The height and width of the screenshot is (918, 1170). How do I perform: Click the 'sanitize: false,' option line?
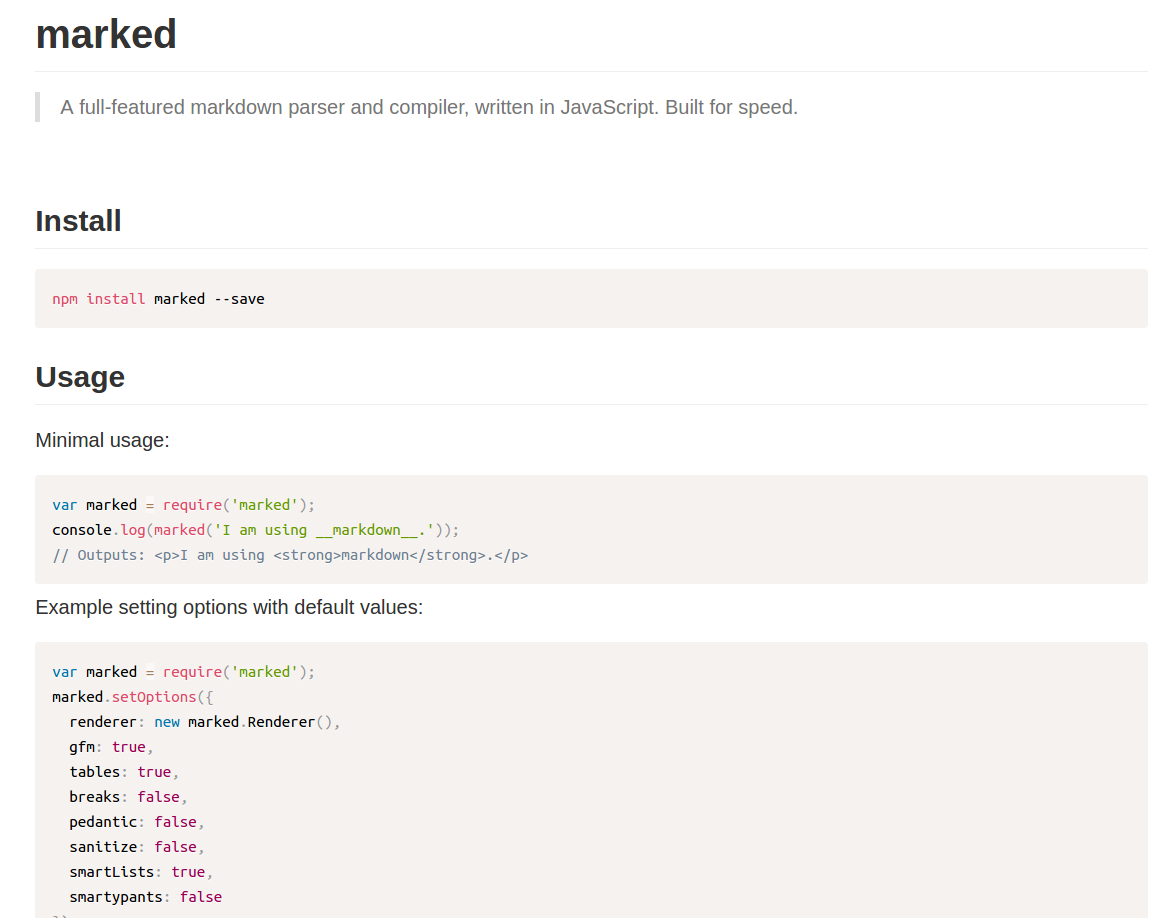137,847
